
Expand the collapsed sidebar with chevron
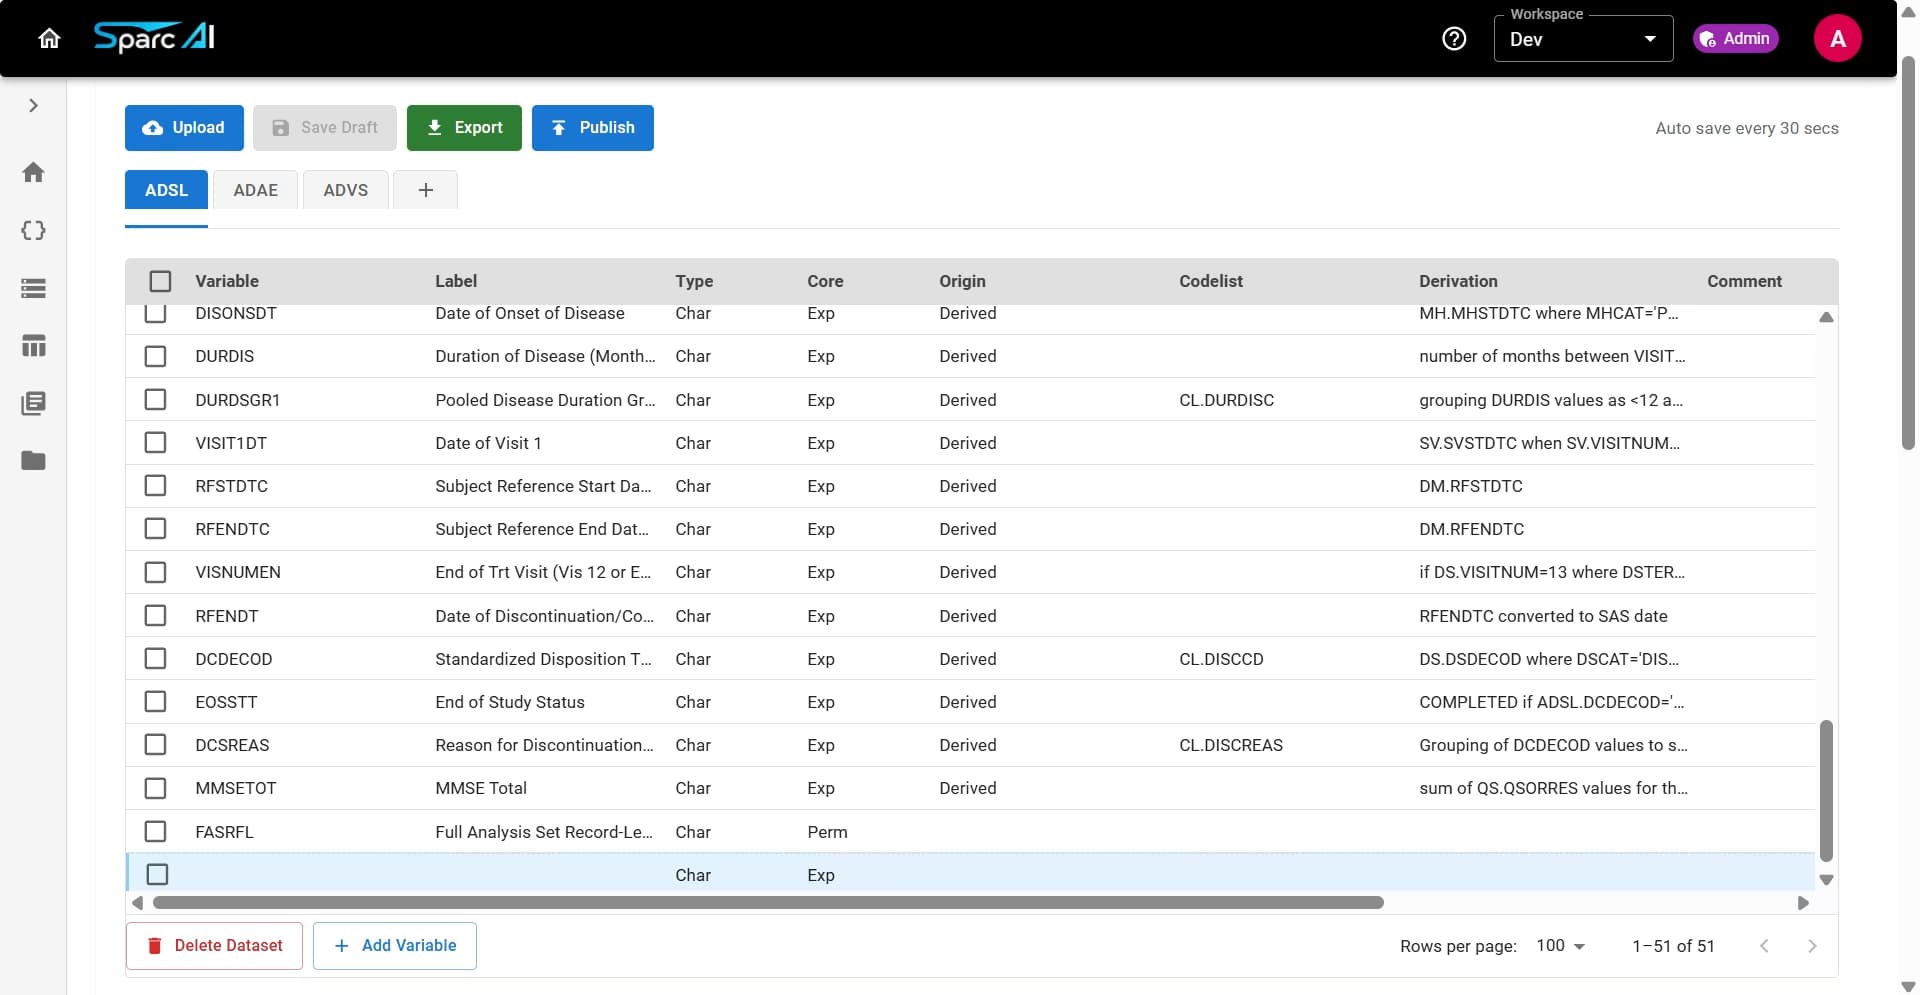coord(32,105)
